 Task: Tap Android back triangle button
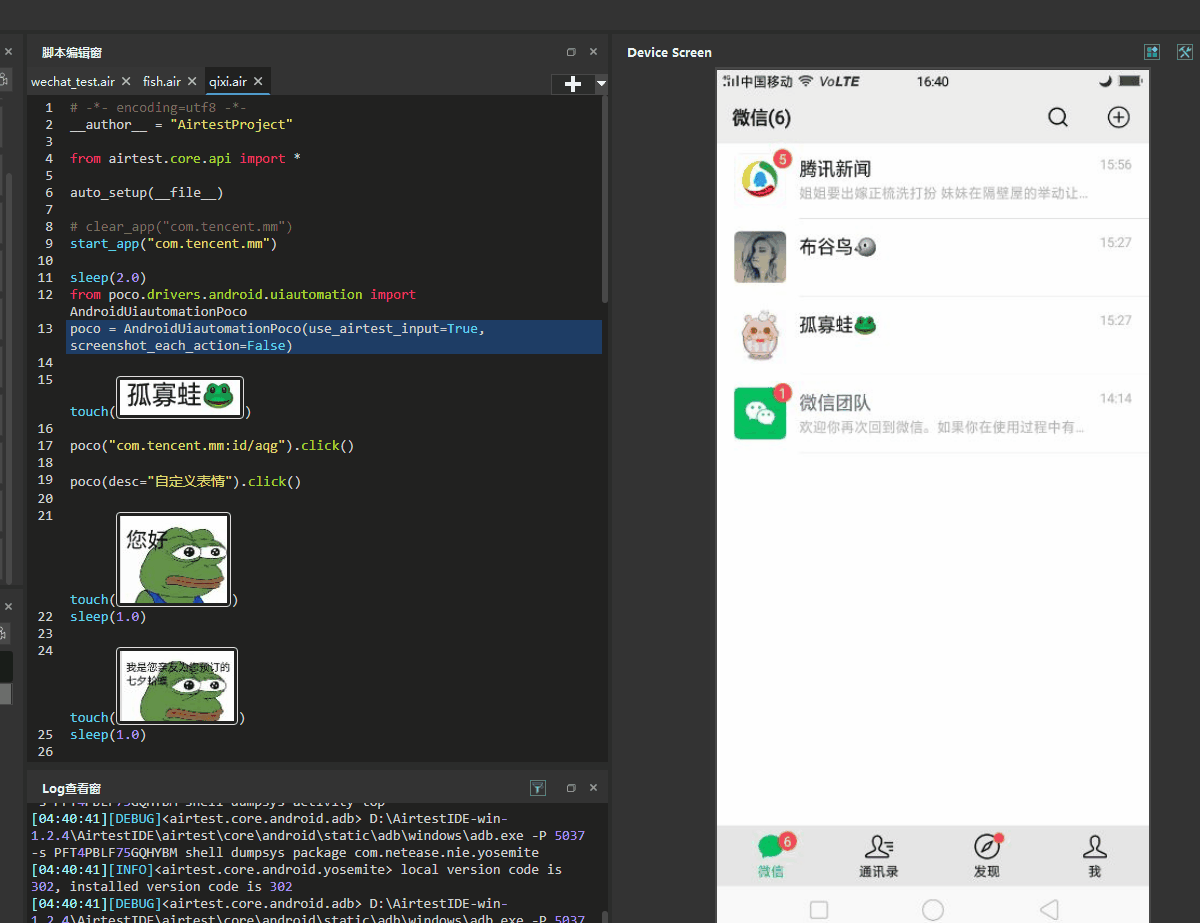(x=1049, y=909)
